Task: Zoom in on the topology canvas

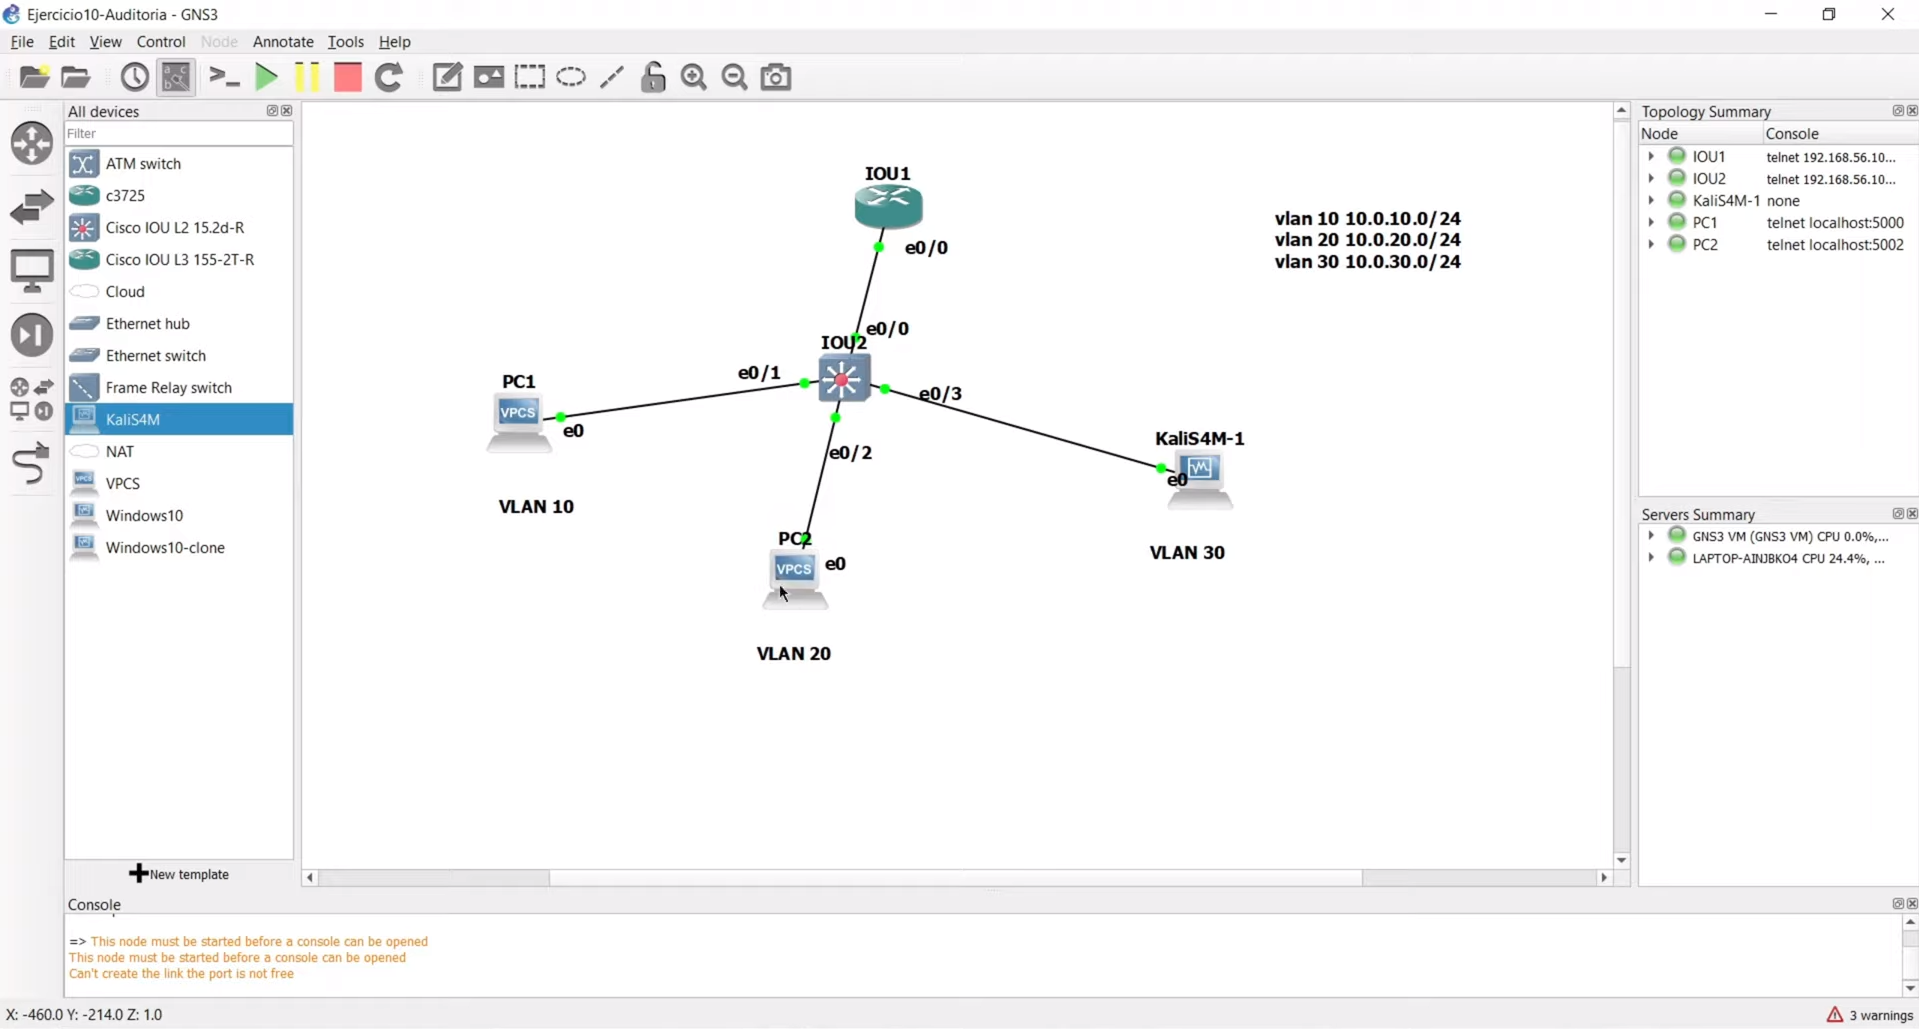Action: 694,77
